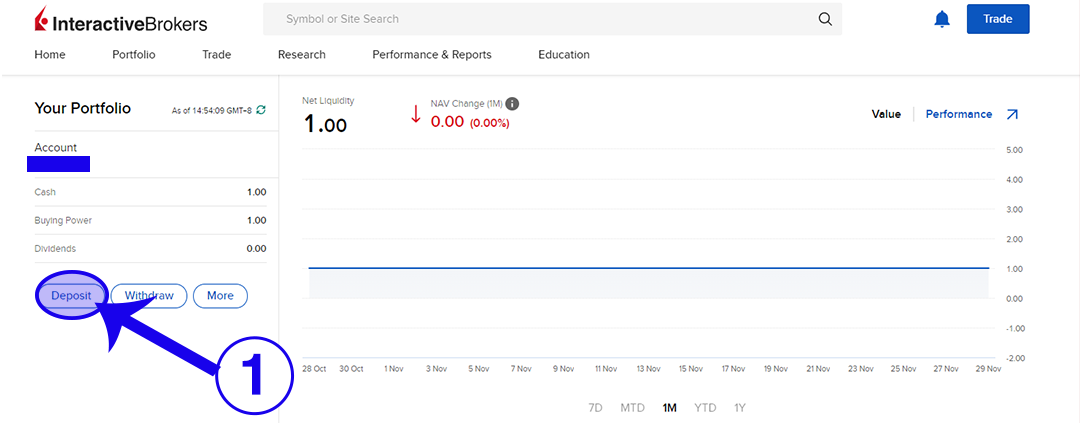The image size is (1080, 423).
Task: Click the Symbol or Site Search field
Action: pyautogui.click(x=540, y=19)
